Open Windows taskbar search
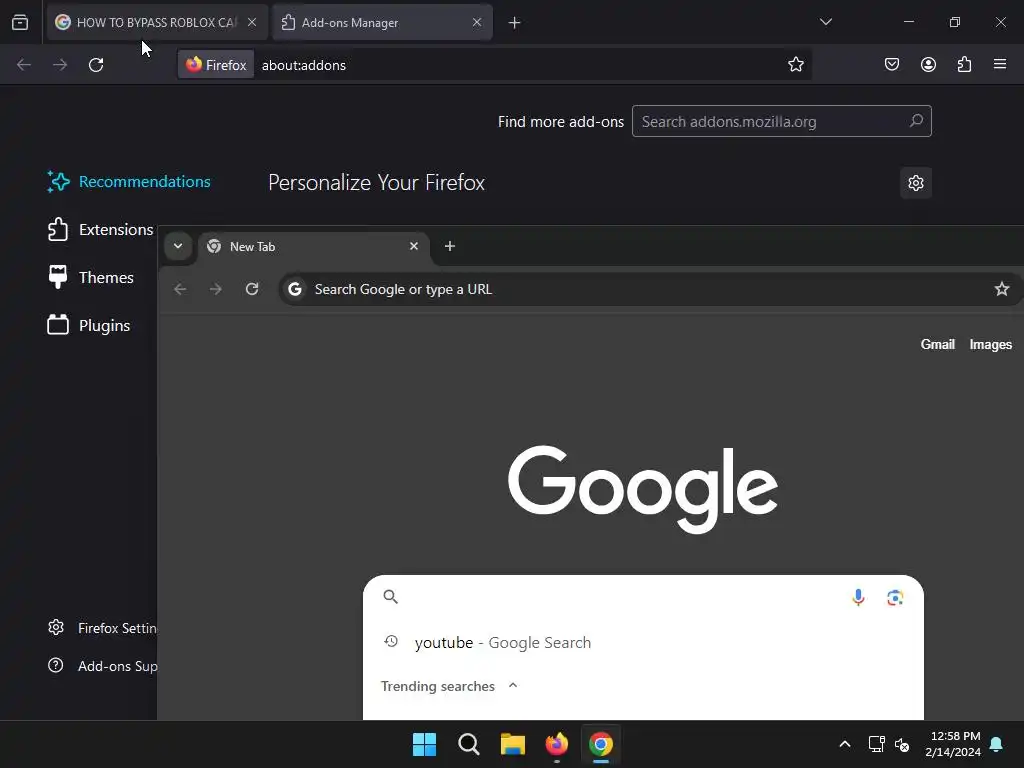 [469, 744]
